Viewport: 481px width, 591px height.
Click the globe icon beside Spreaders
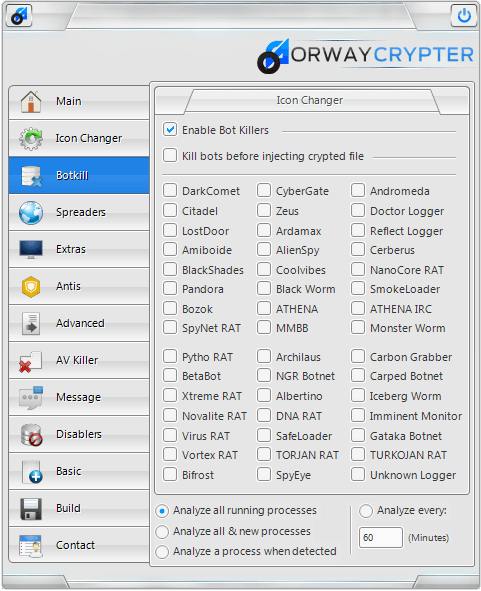point(31,213)
